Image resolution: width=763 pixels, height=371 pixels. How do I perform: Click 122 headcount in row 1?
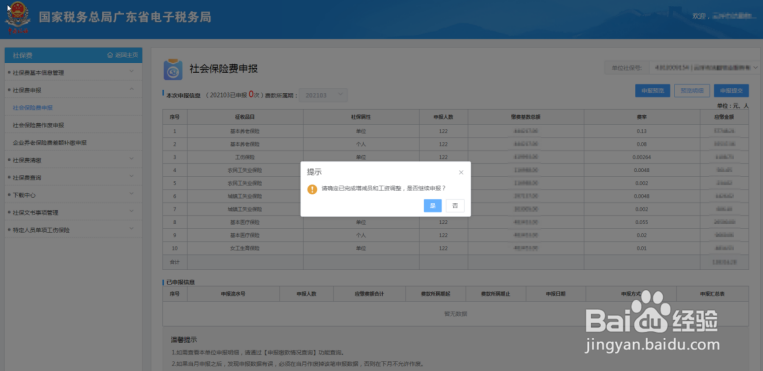443,131
